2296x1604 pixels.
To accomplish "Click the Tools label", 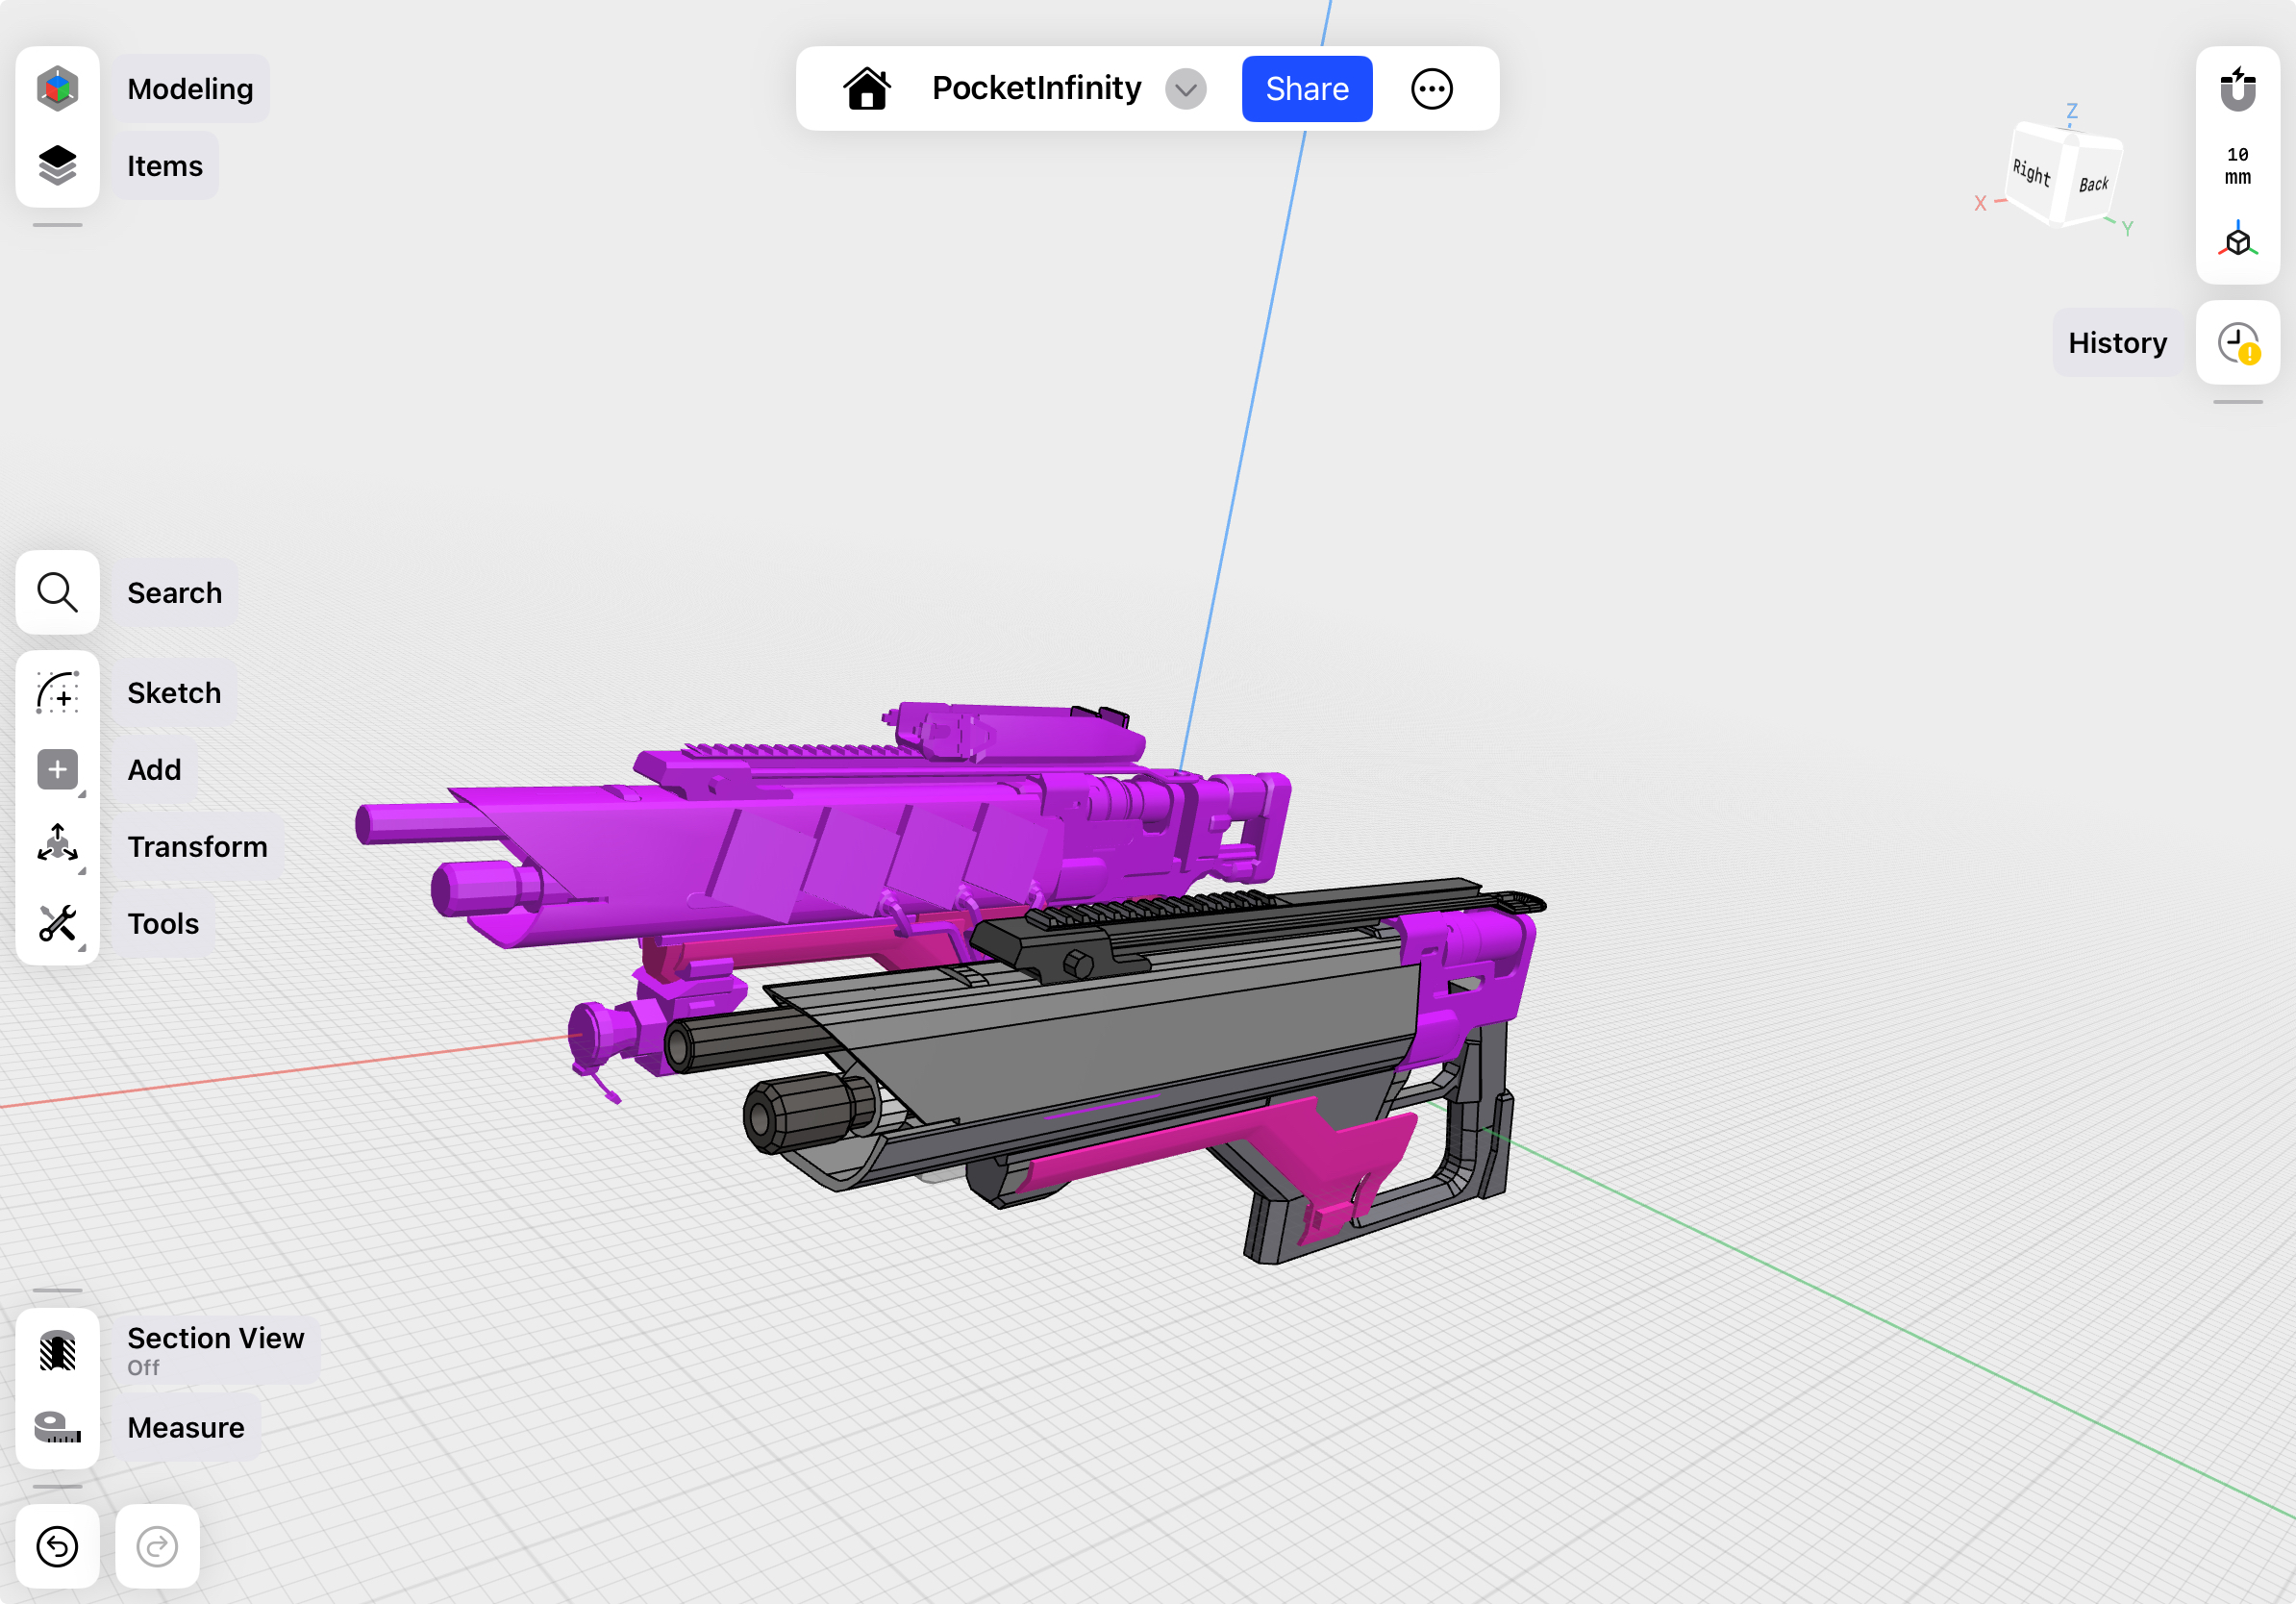I will (163, 924).
